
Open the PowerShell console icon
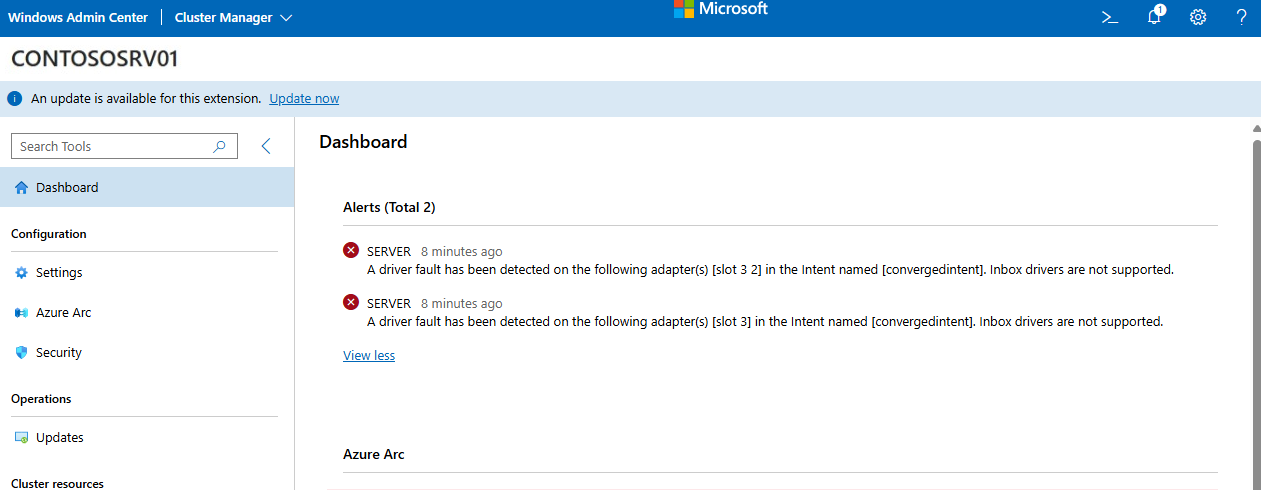[x=1109, y=17]
